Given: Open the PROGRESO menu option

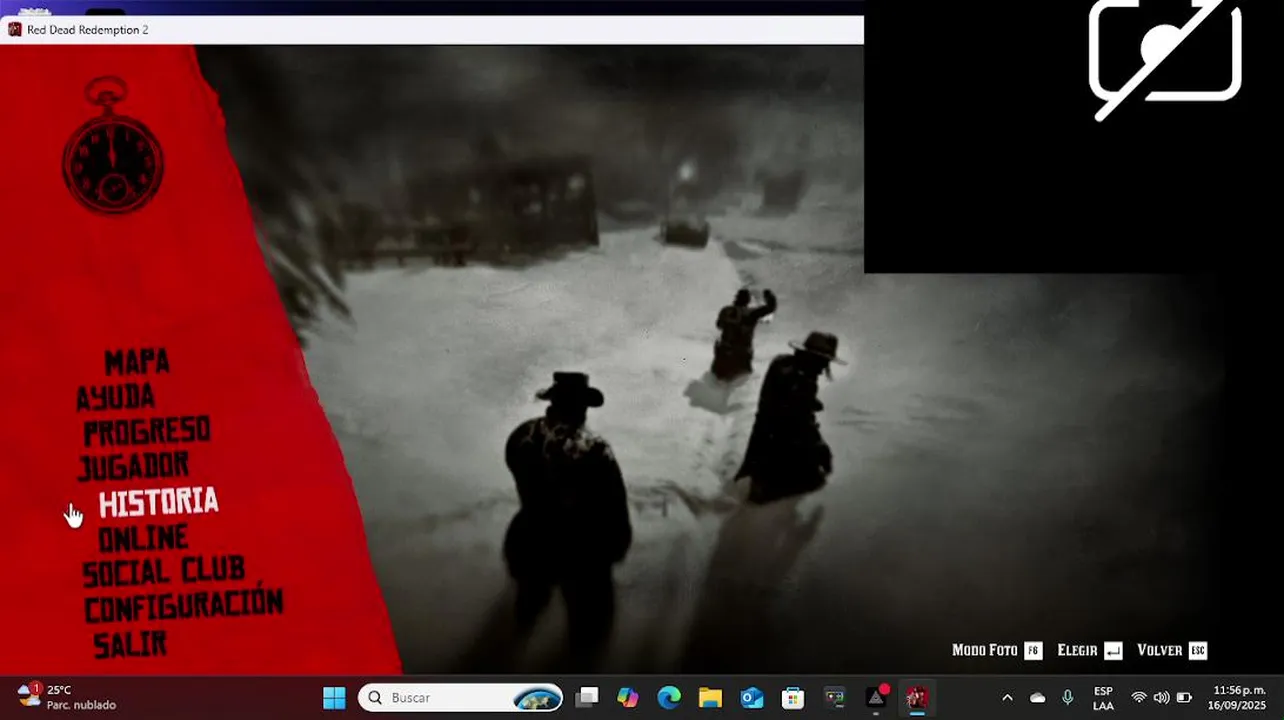Looking at the screenshot, I should point(147,431).
